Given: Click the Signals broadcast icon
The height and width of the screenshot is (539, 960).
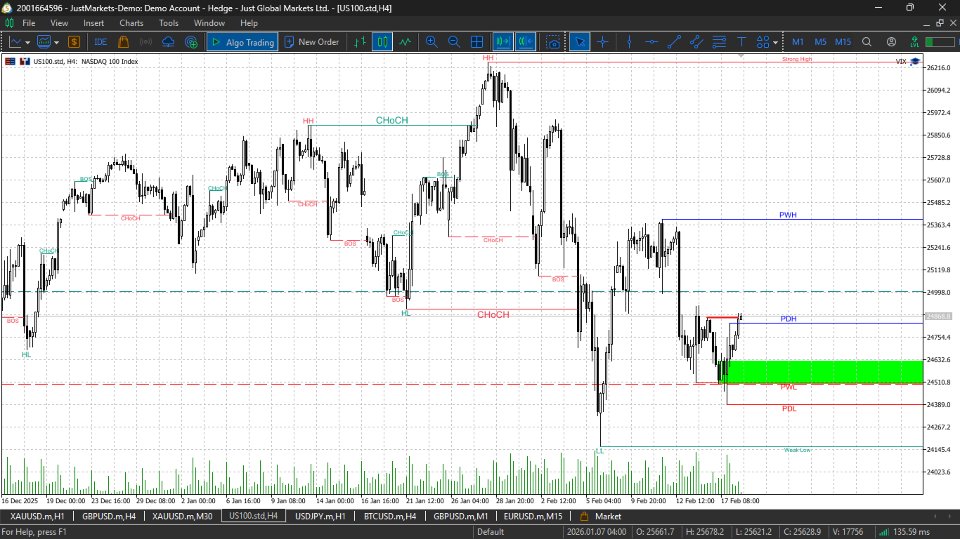Looking at the screenshot, I should coord(146,42).
